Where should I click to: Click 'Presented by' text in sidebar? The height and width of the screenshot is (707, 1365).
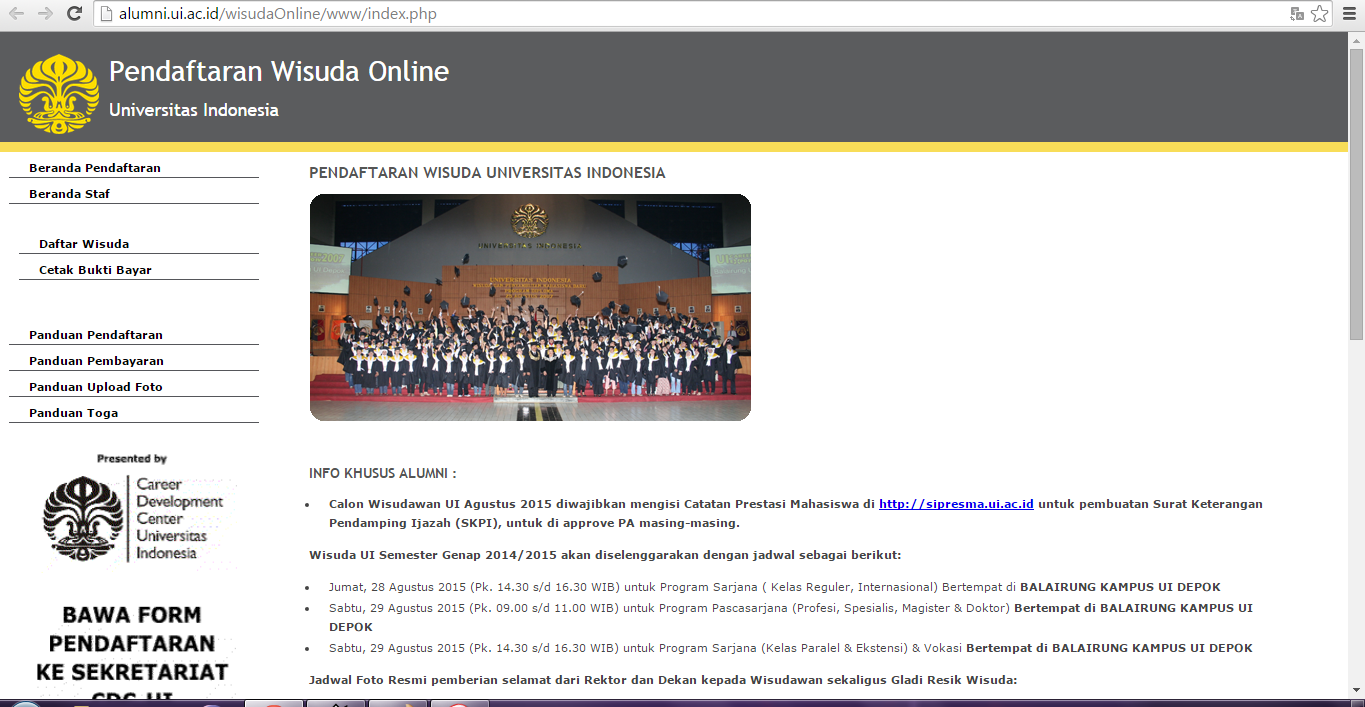click(x=132, y=459)
